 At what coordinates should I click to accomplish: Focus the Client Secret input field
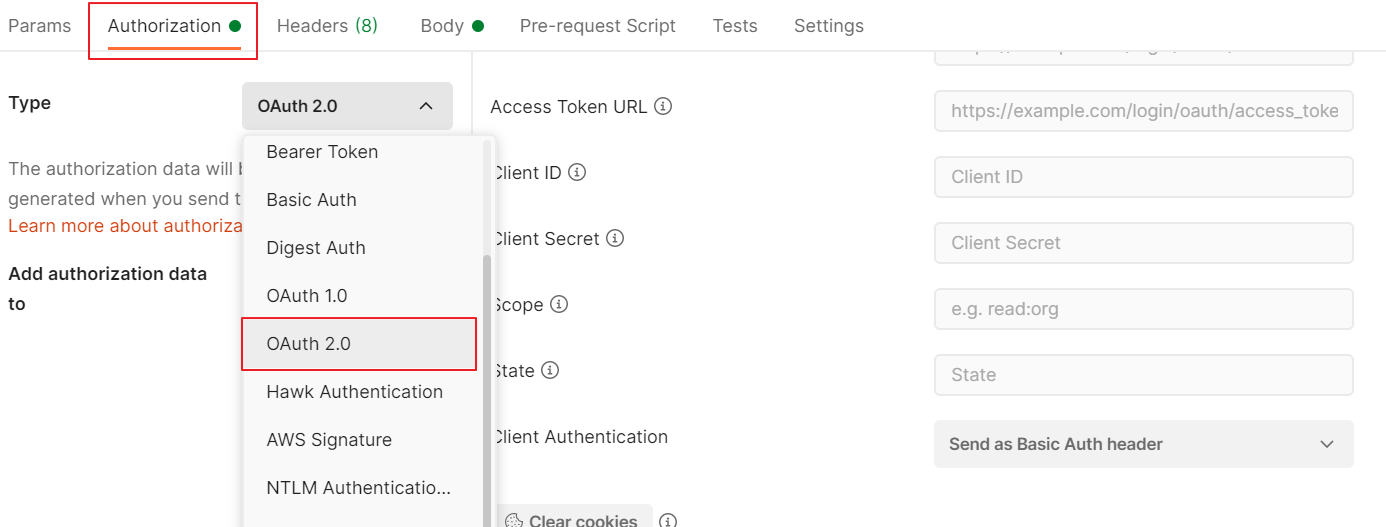[1143, 243]
